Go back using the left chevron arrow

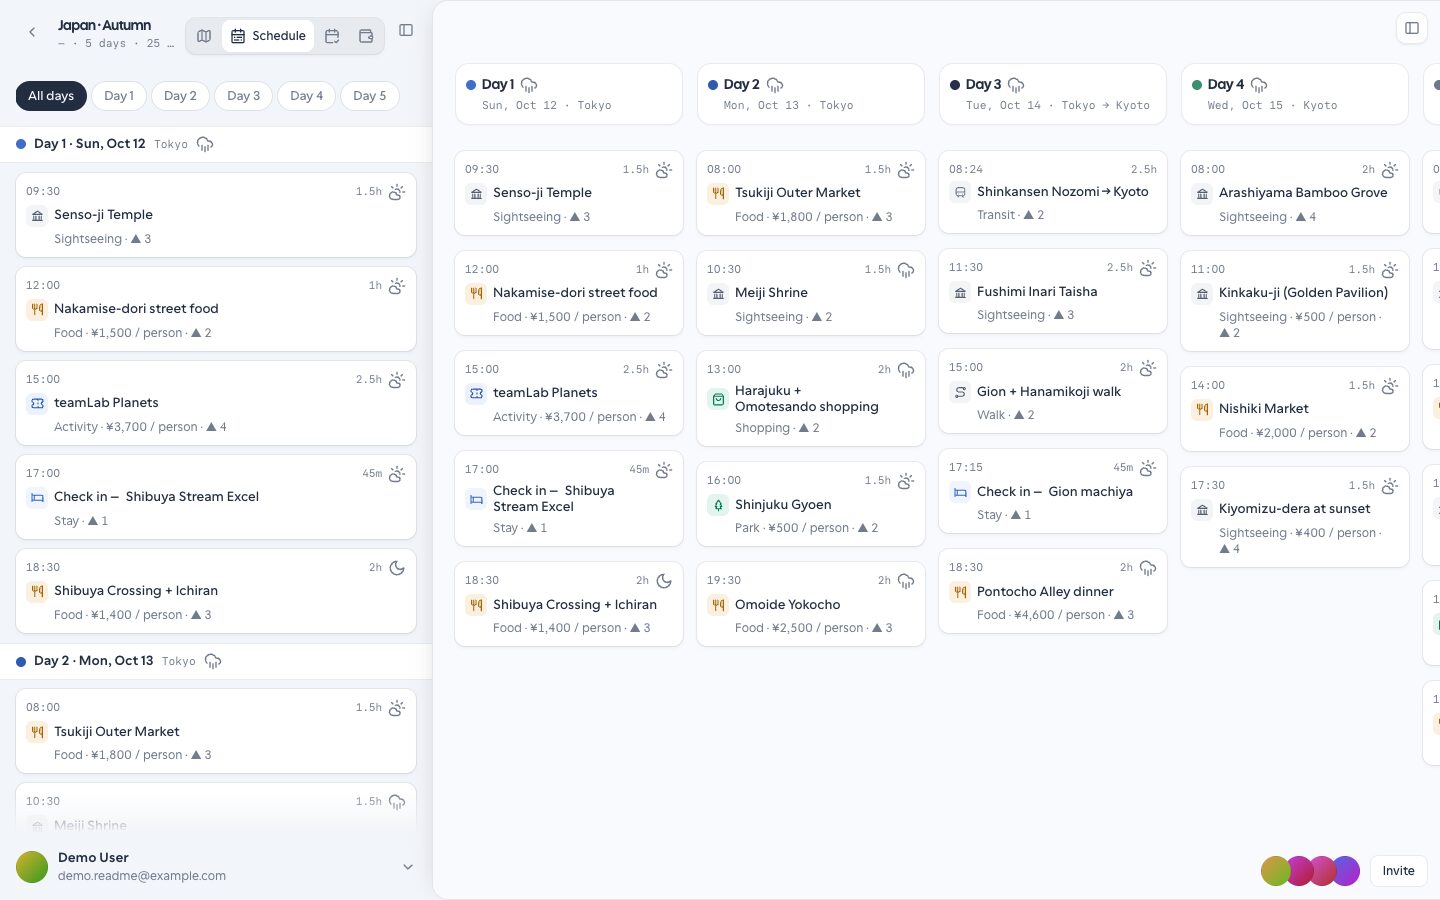point(32,33)
